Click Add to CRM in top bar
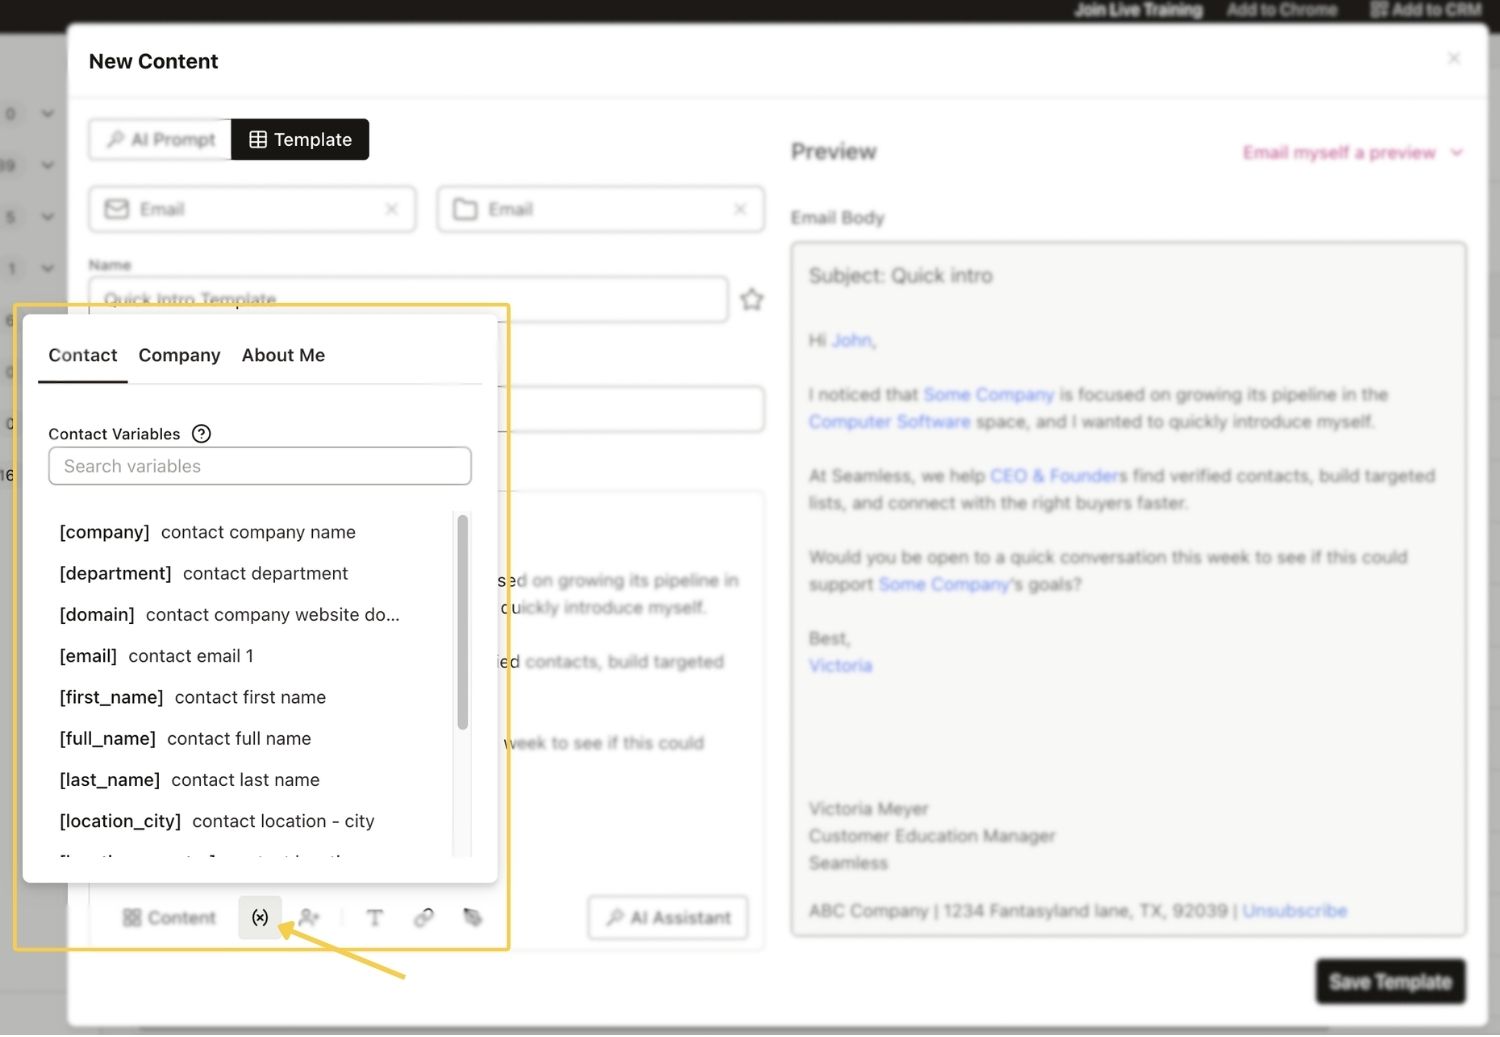Viewport: 1500px width, 1037px height. tap(1425, 10)
